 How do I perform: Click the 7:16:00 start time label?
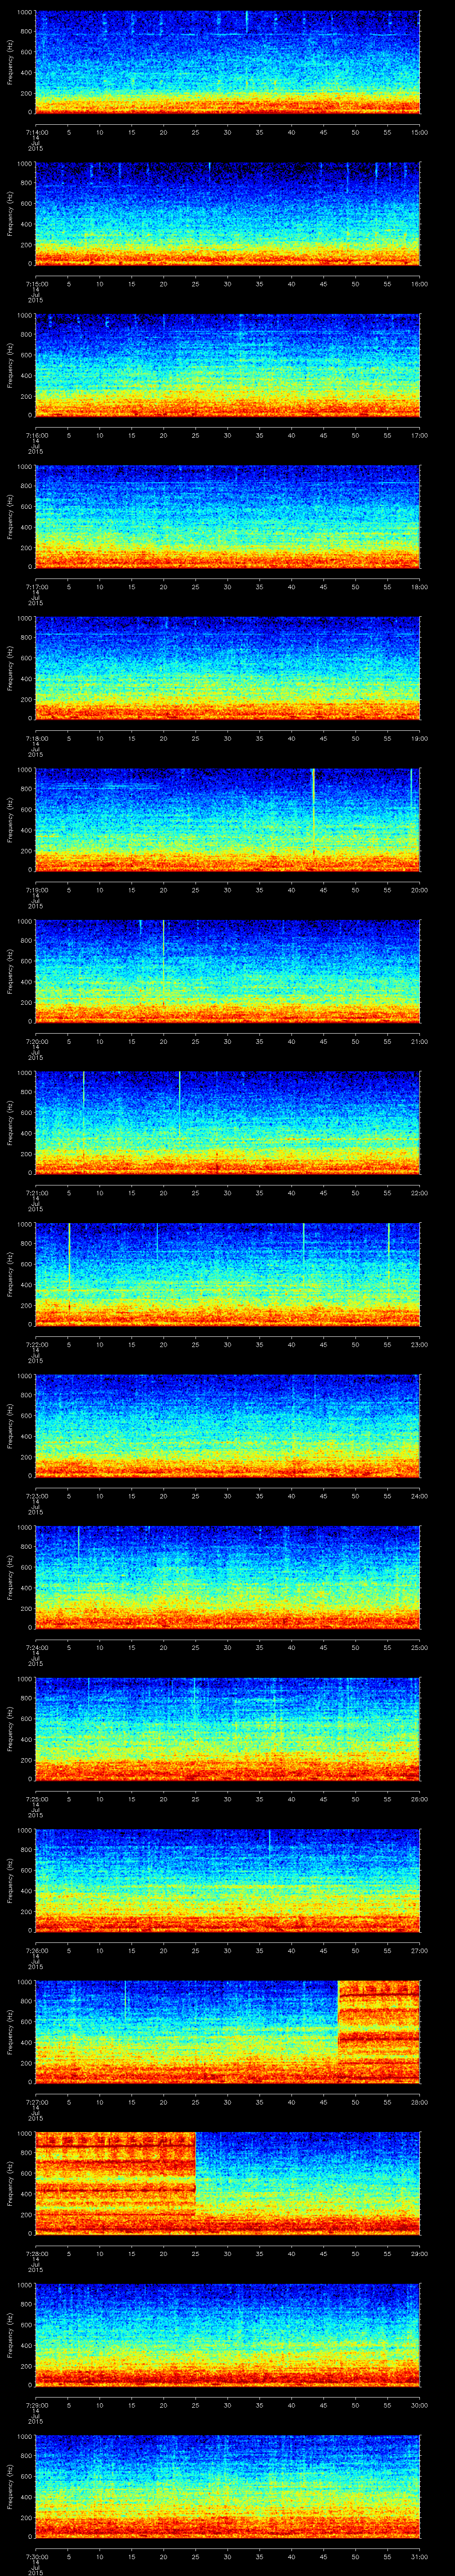click(36, 435)
